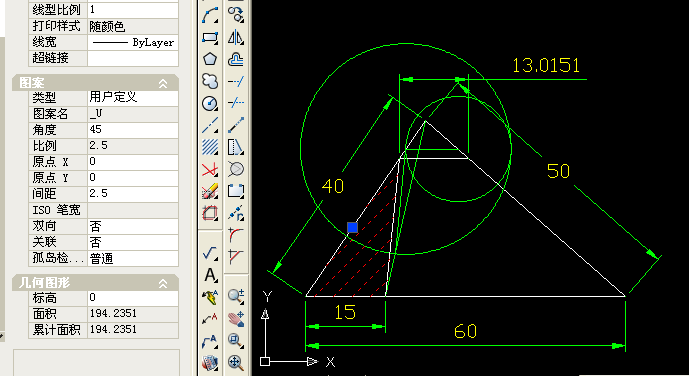Select the Trim dashed-line tool
Screen dimensions: 689x376
[x=236, y=103]
